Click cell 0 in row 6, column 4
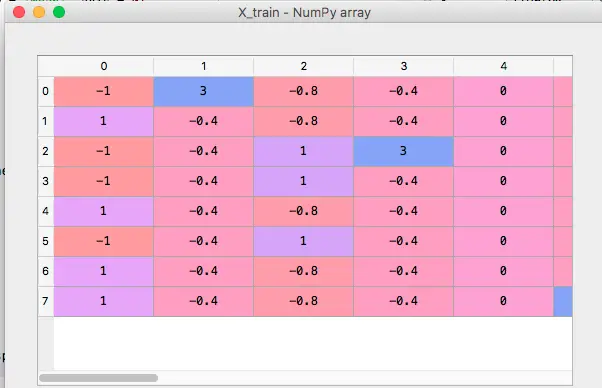This screenshot has width=602, height=388. (503, 271)
